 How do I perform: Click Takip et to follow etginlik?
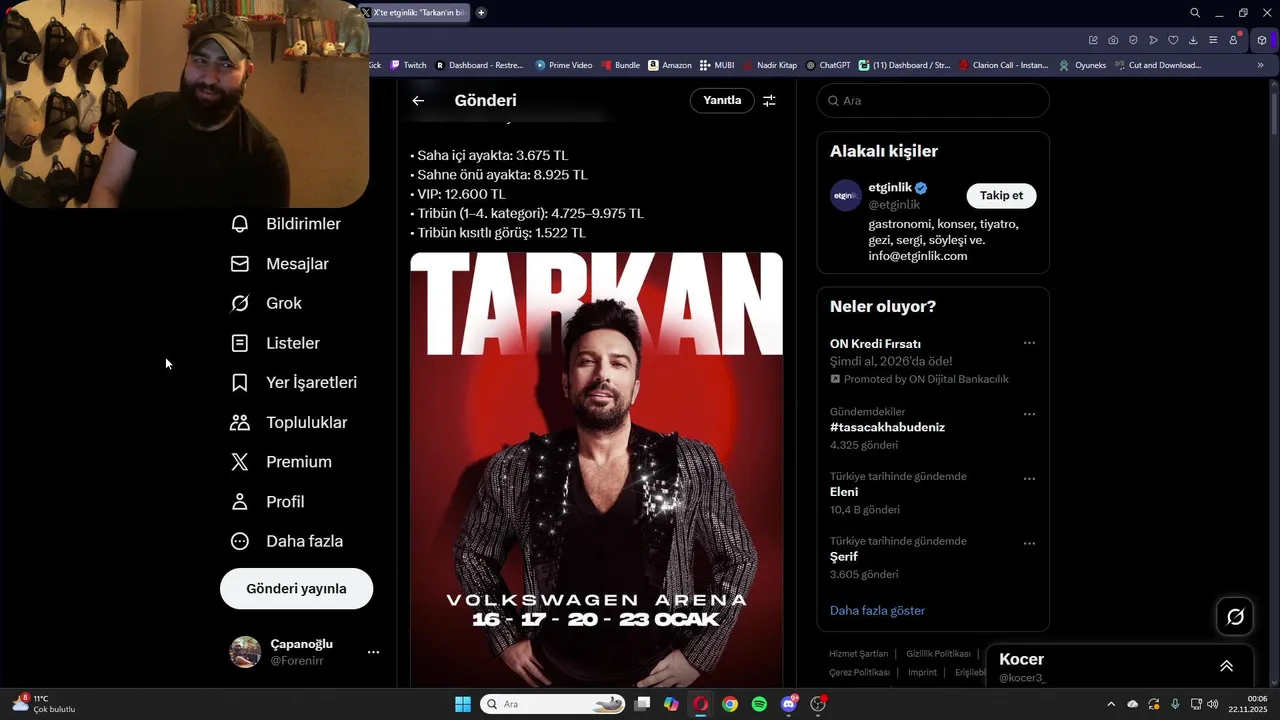[x=1001, y=196]
